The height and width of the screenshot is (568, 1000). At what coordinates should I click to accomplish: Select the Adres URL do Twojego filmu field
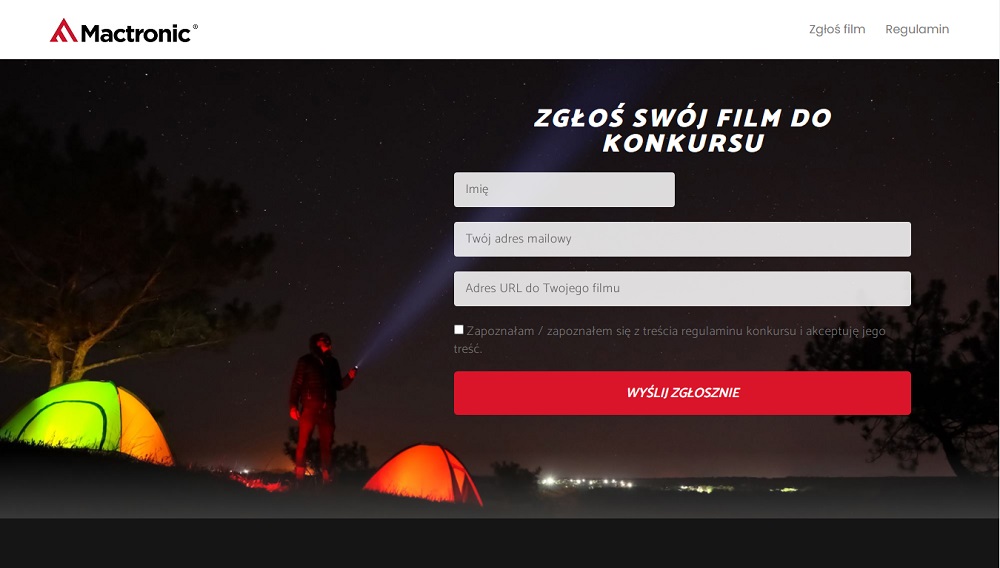tap(682, 289)
